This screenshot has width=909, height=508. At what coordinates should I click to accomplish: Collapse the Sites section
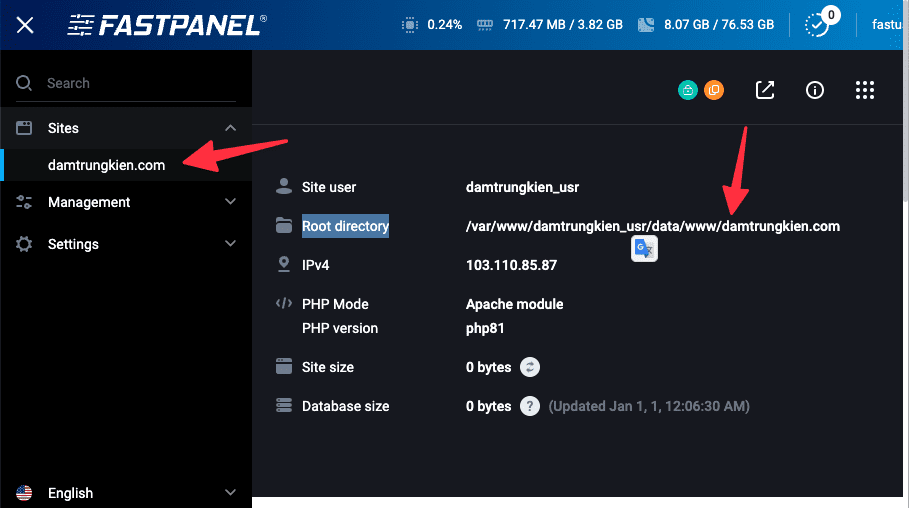(x=230, y=128)
